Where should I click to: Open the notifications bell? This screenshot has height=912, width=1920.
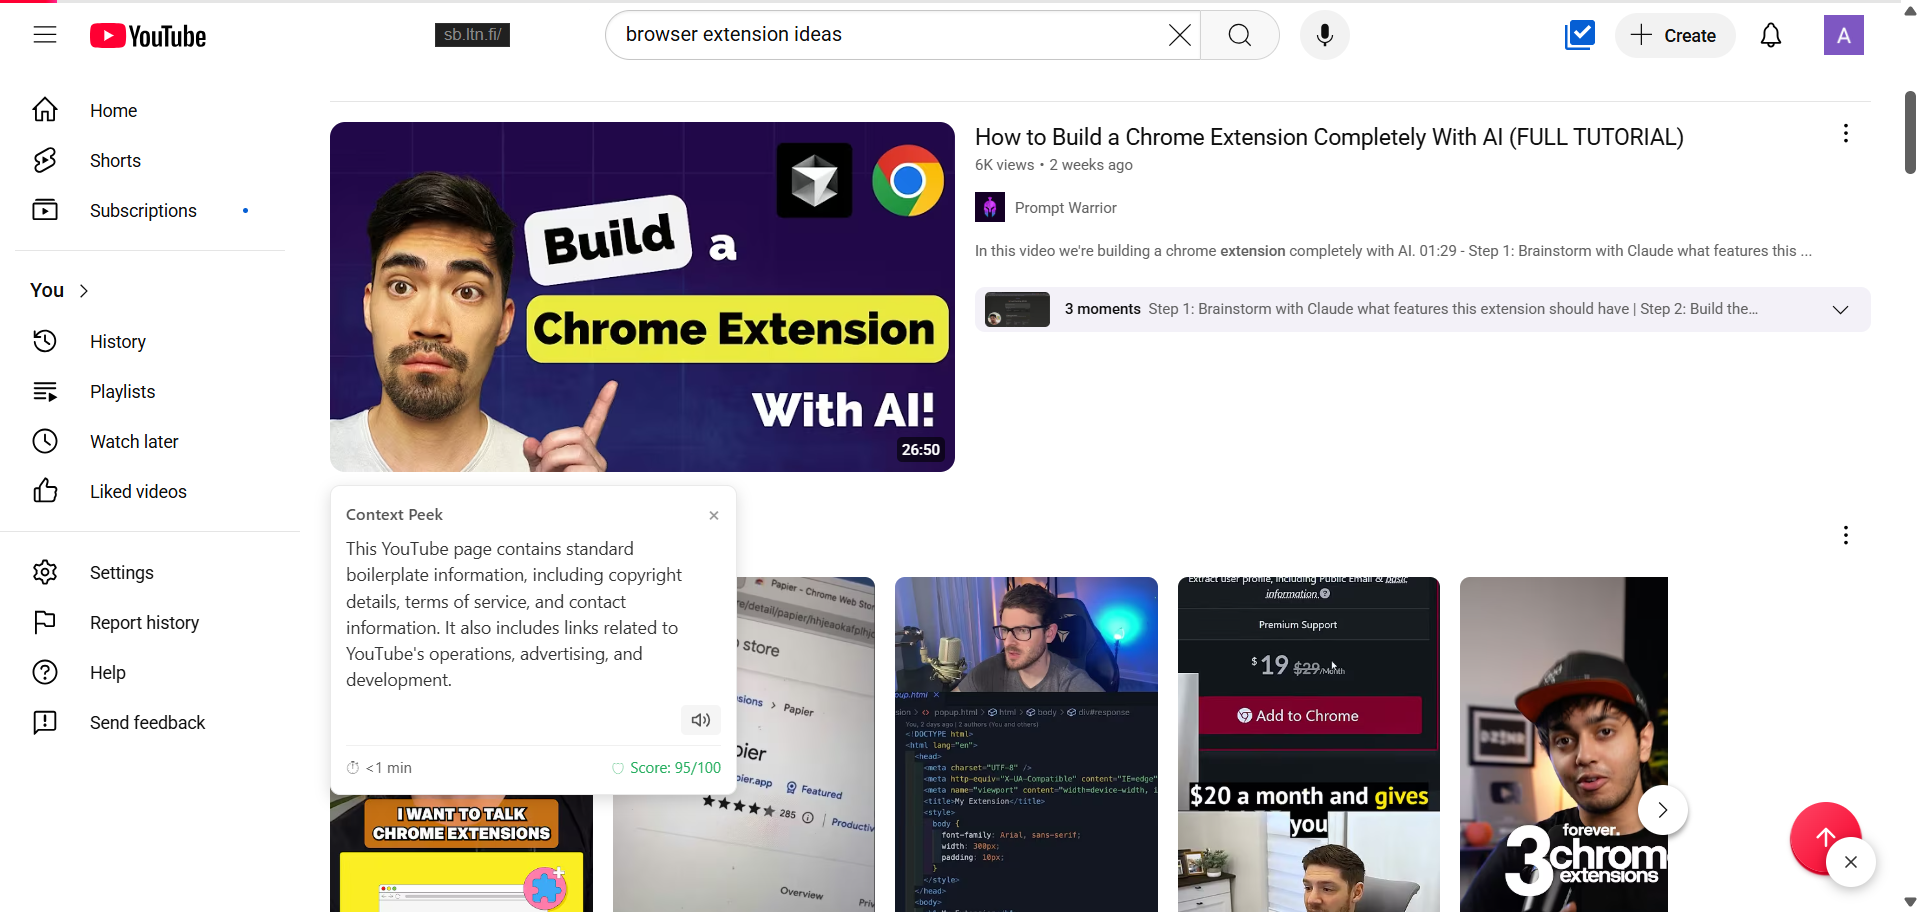click(x=1771, y=35)
